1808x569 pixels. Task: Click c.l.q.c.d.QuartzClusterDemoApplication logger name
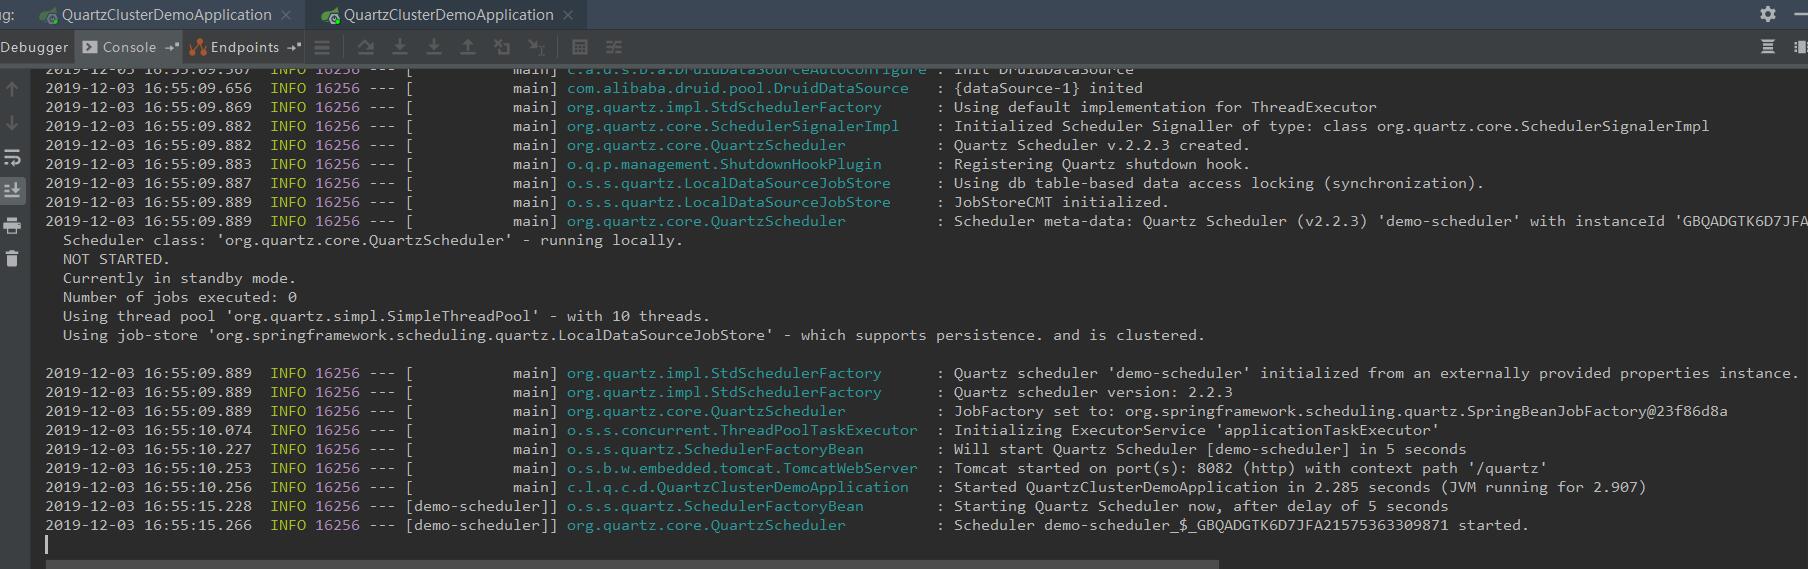point(738,487)
